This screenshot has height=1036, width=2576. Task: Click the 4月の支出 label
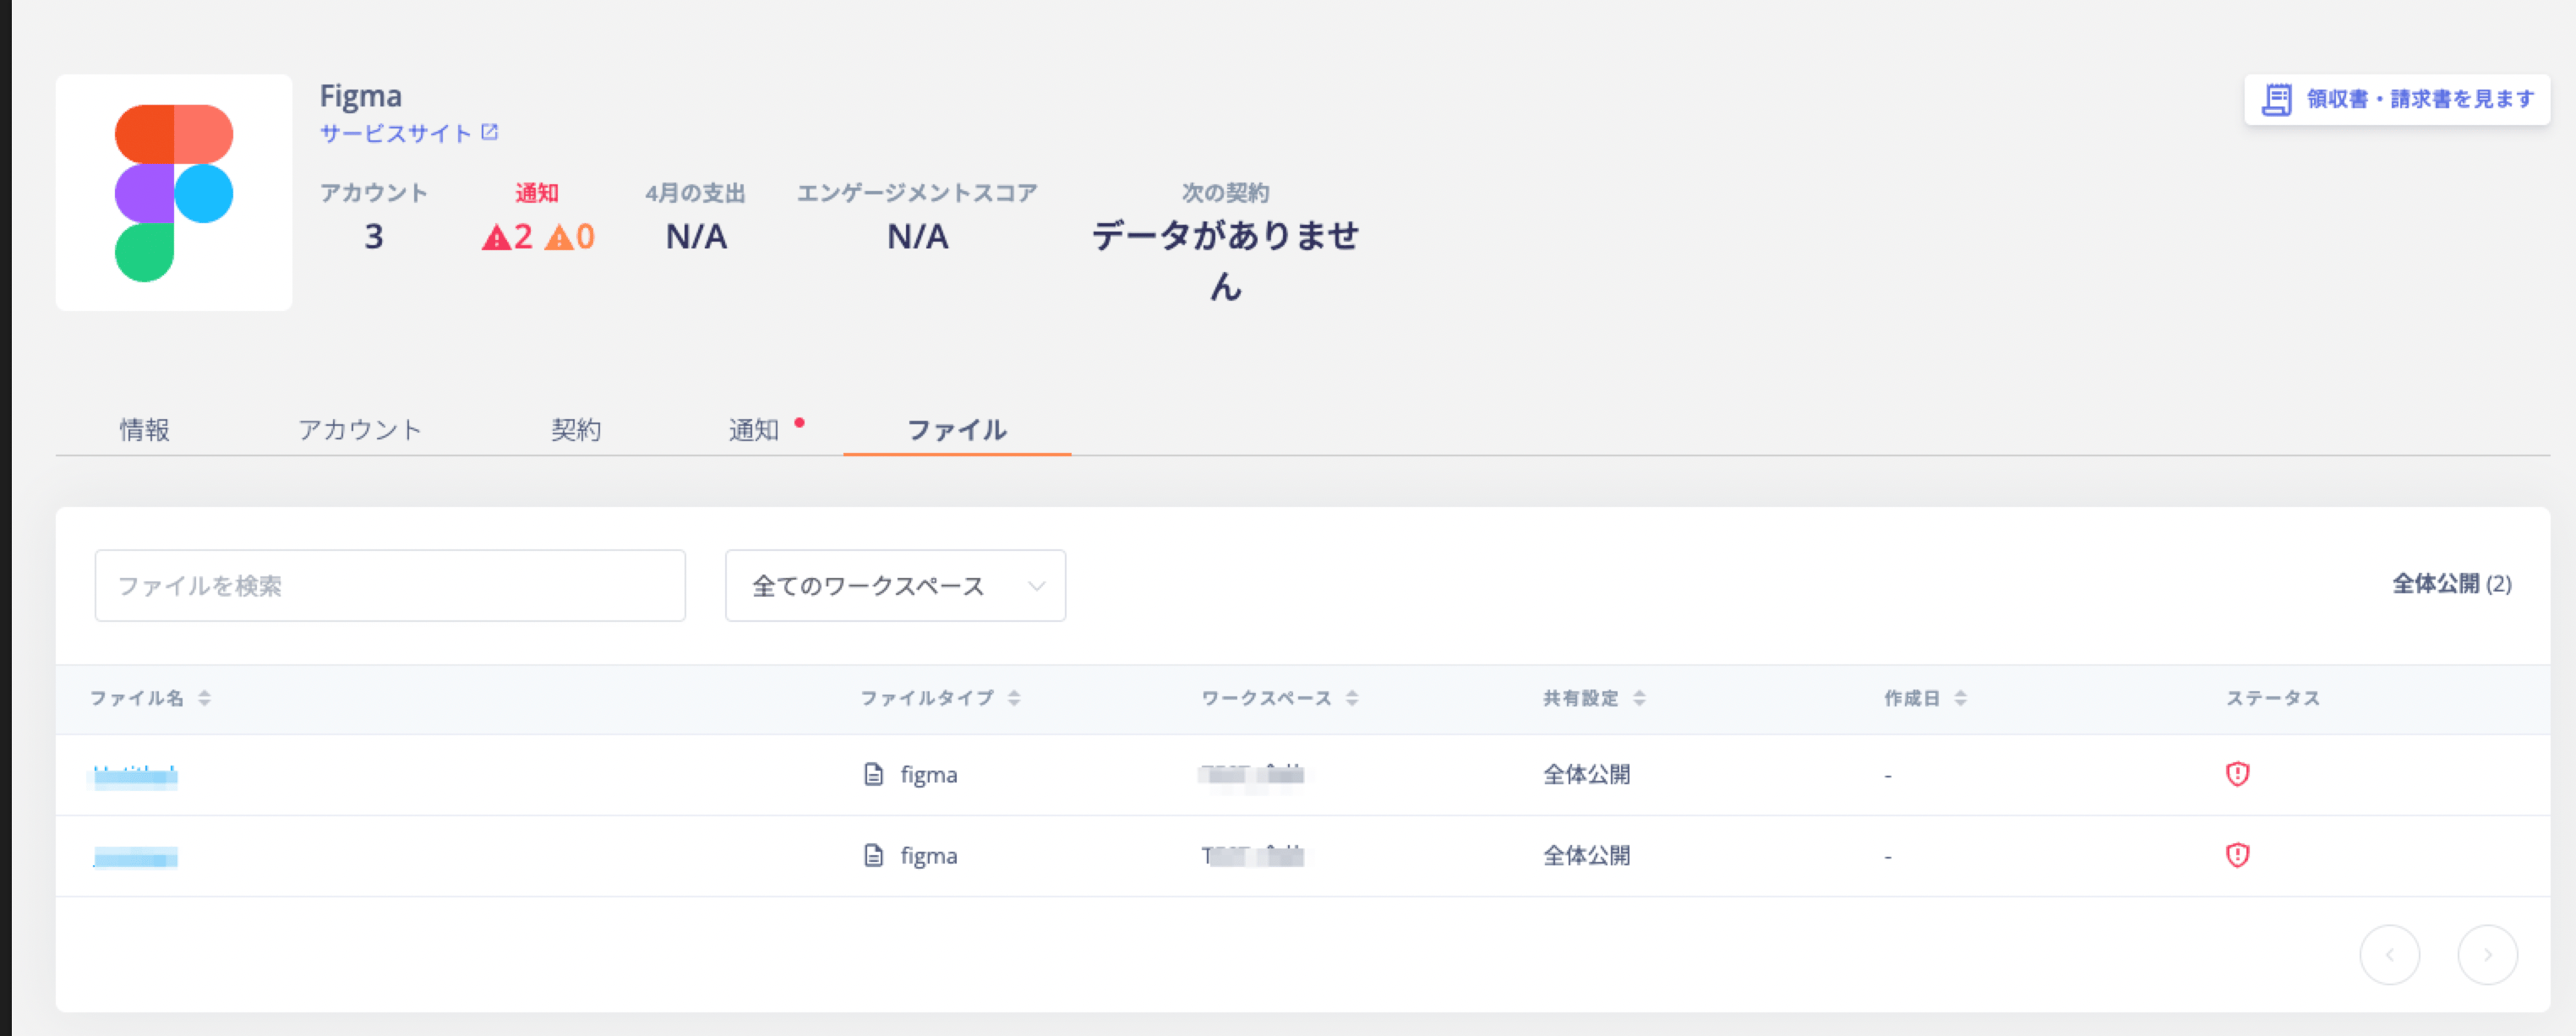695,193
